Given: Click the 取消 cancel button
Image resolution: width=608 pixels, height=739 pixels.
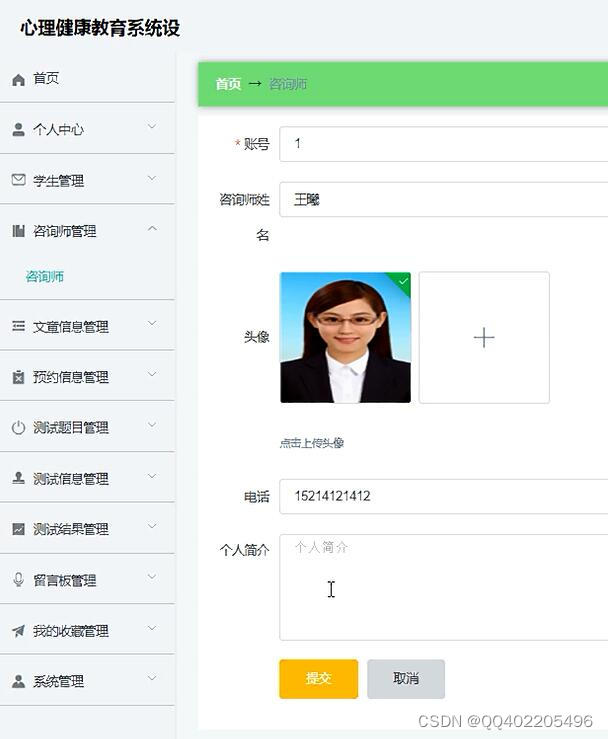Looking at the screenshot, I should [x=406, y=679].
